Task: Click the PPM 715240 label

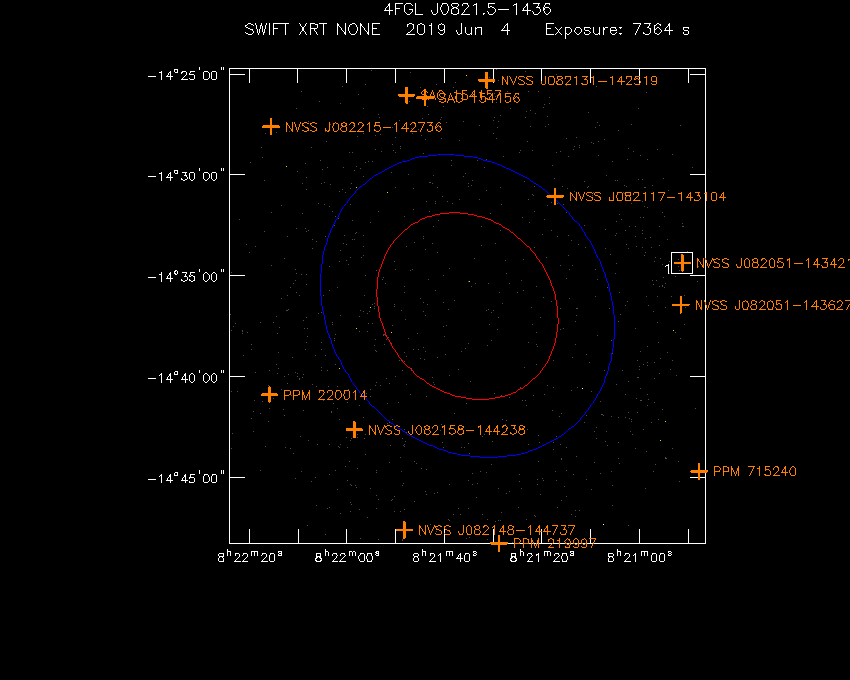Action: (x=755, y=472)
